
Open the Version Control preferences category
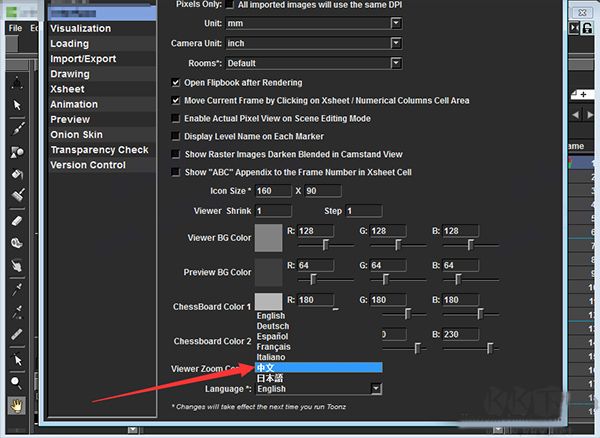click(x=88, y=165)
